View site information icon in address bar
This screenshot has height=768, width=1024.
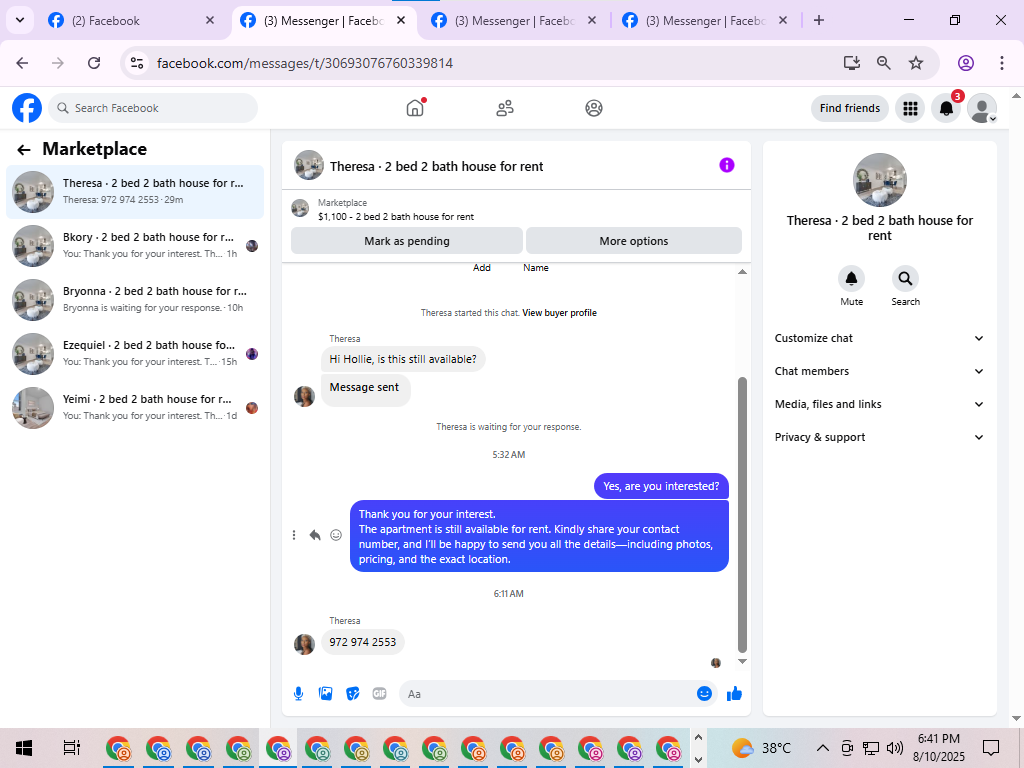(x=136, y=63)
